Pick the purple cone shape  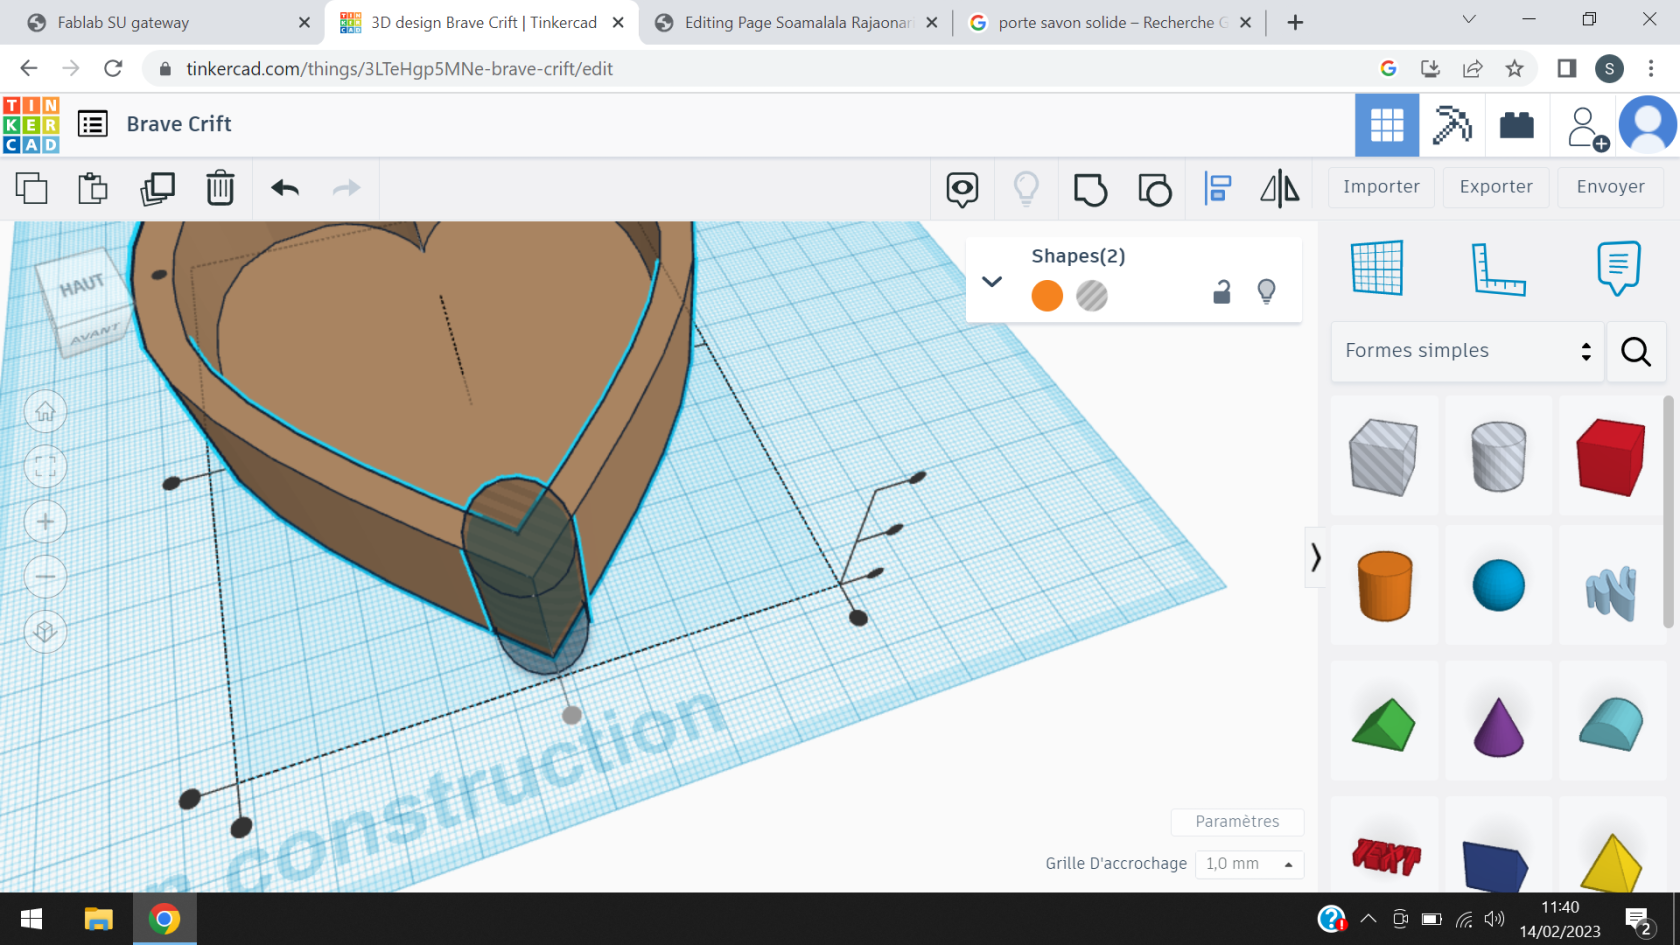pyautogui.click(x=1498, y=726)
